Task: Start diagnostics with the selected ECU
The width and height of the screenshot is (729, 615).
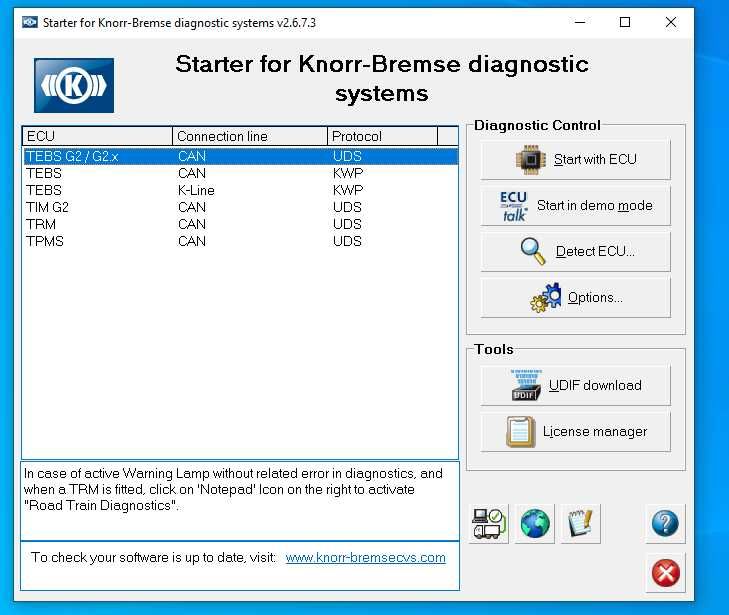Action: (575, 159)
